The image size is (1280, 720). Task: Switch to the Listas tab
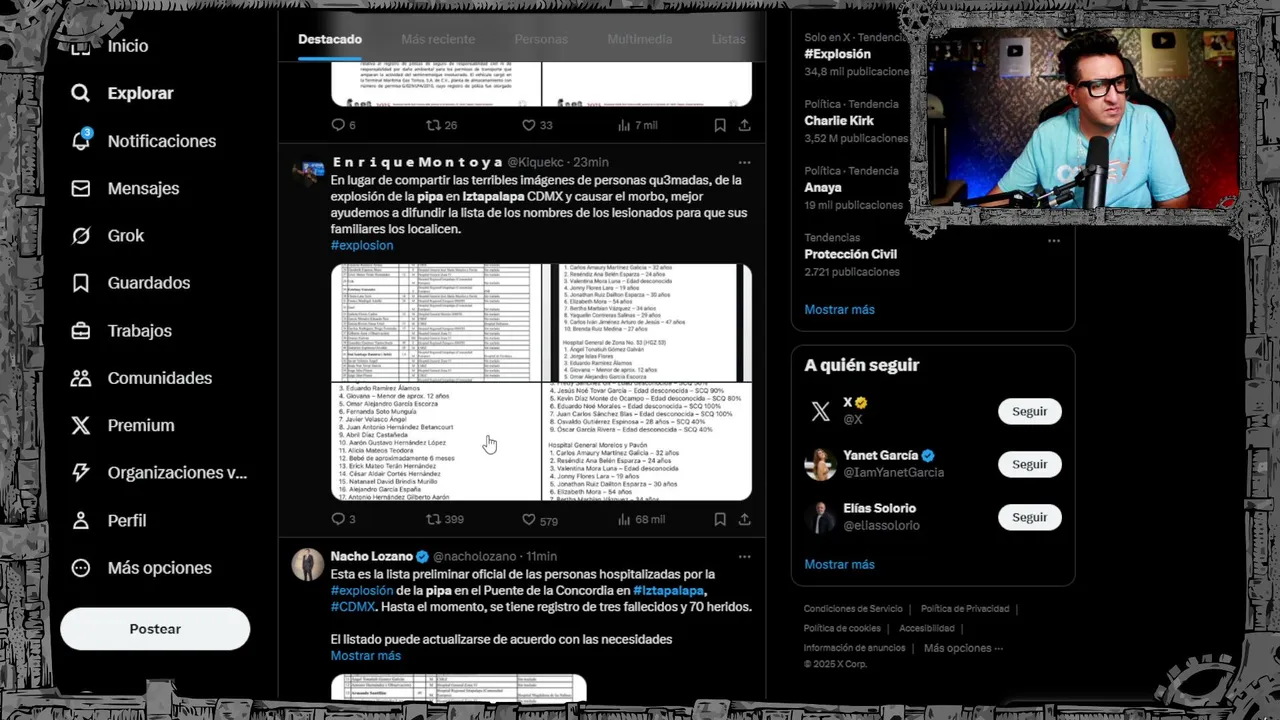click(x=728, y=39)
